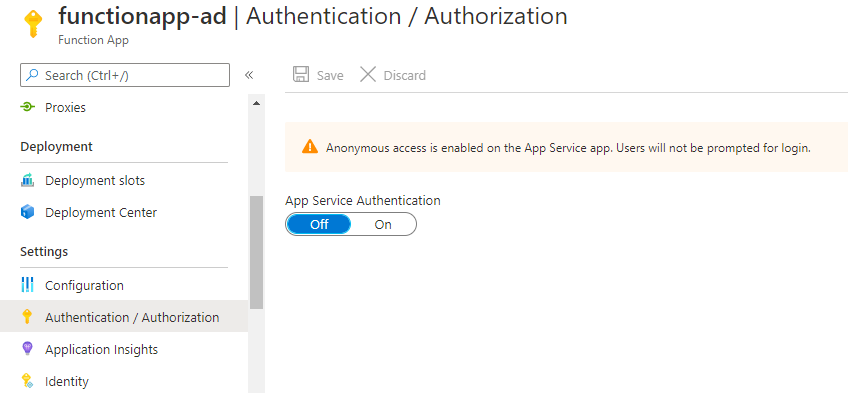The height and width of the screenshot is (393, 848).
Task: Click the orange warning triangle icon
Action: tap(310, 146)
